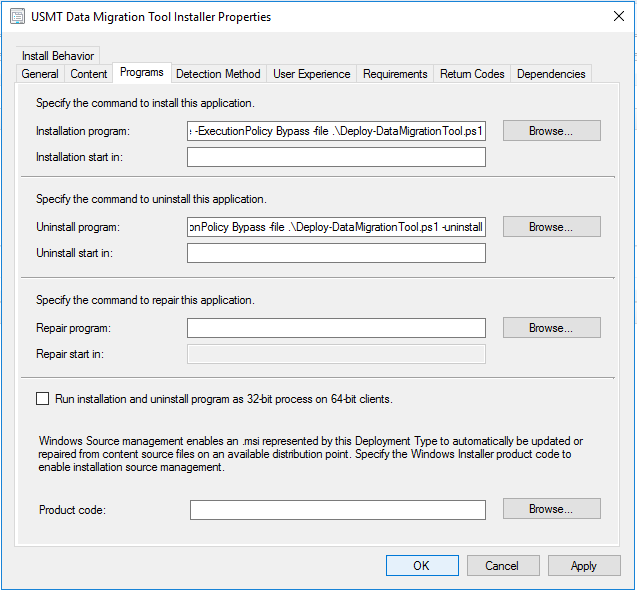This screenshot has width=637, height=594.
Task: Apply the program settings
Action: [584, 566]
